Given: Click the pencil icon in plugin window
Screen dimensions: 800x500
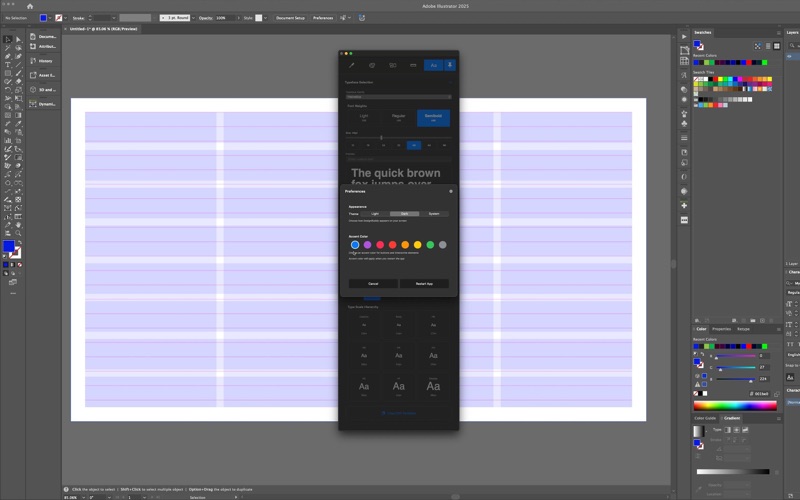Looking at the screenshot, I should pos(352,65).
